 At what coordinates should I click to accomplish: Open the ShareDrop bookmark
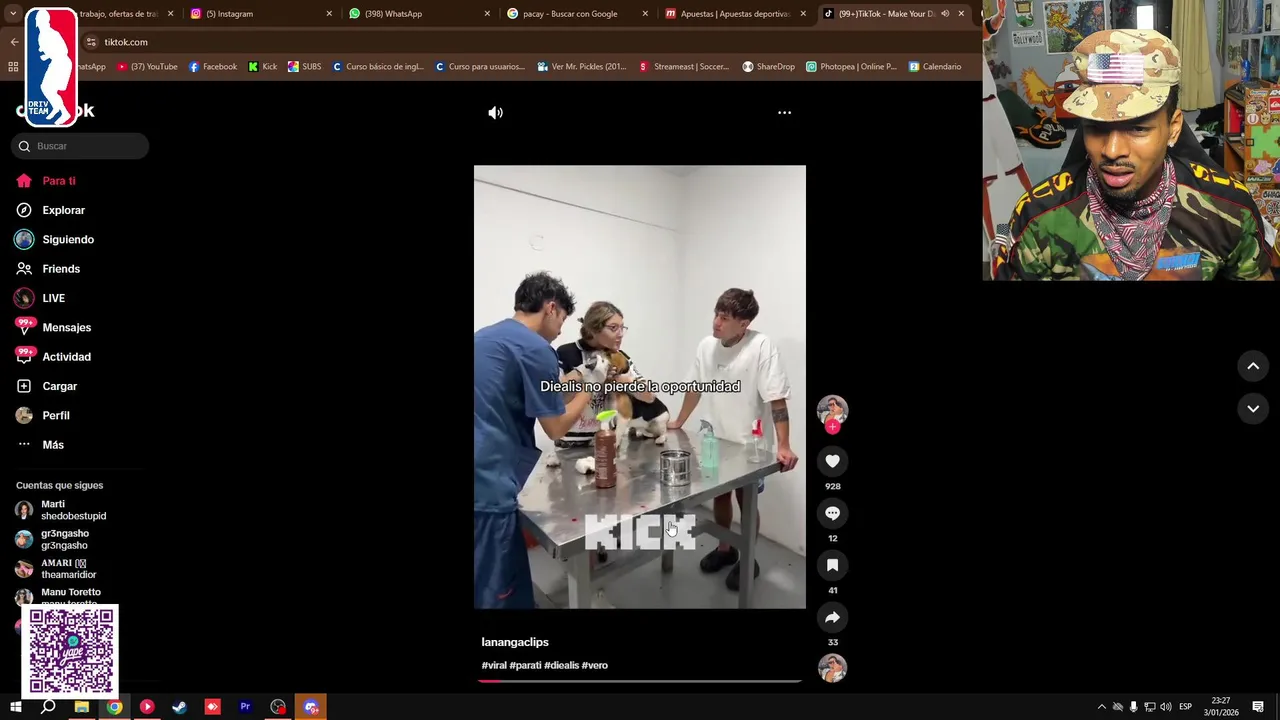(768, 67)
